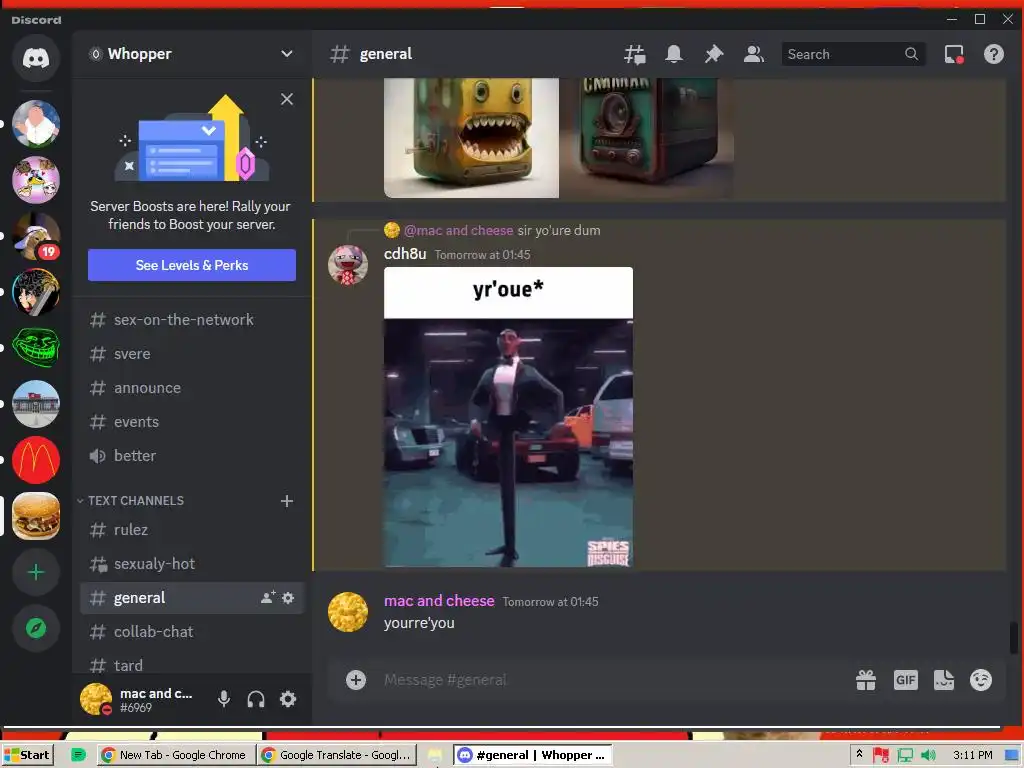Create invite for general channel
Image resolution: width=1024 pixels, height=768 pixels.
pos(268,598)
